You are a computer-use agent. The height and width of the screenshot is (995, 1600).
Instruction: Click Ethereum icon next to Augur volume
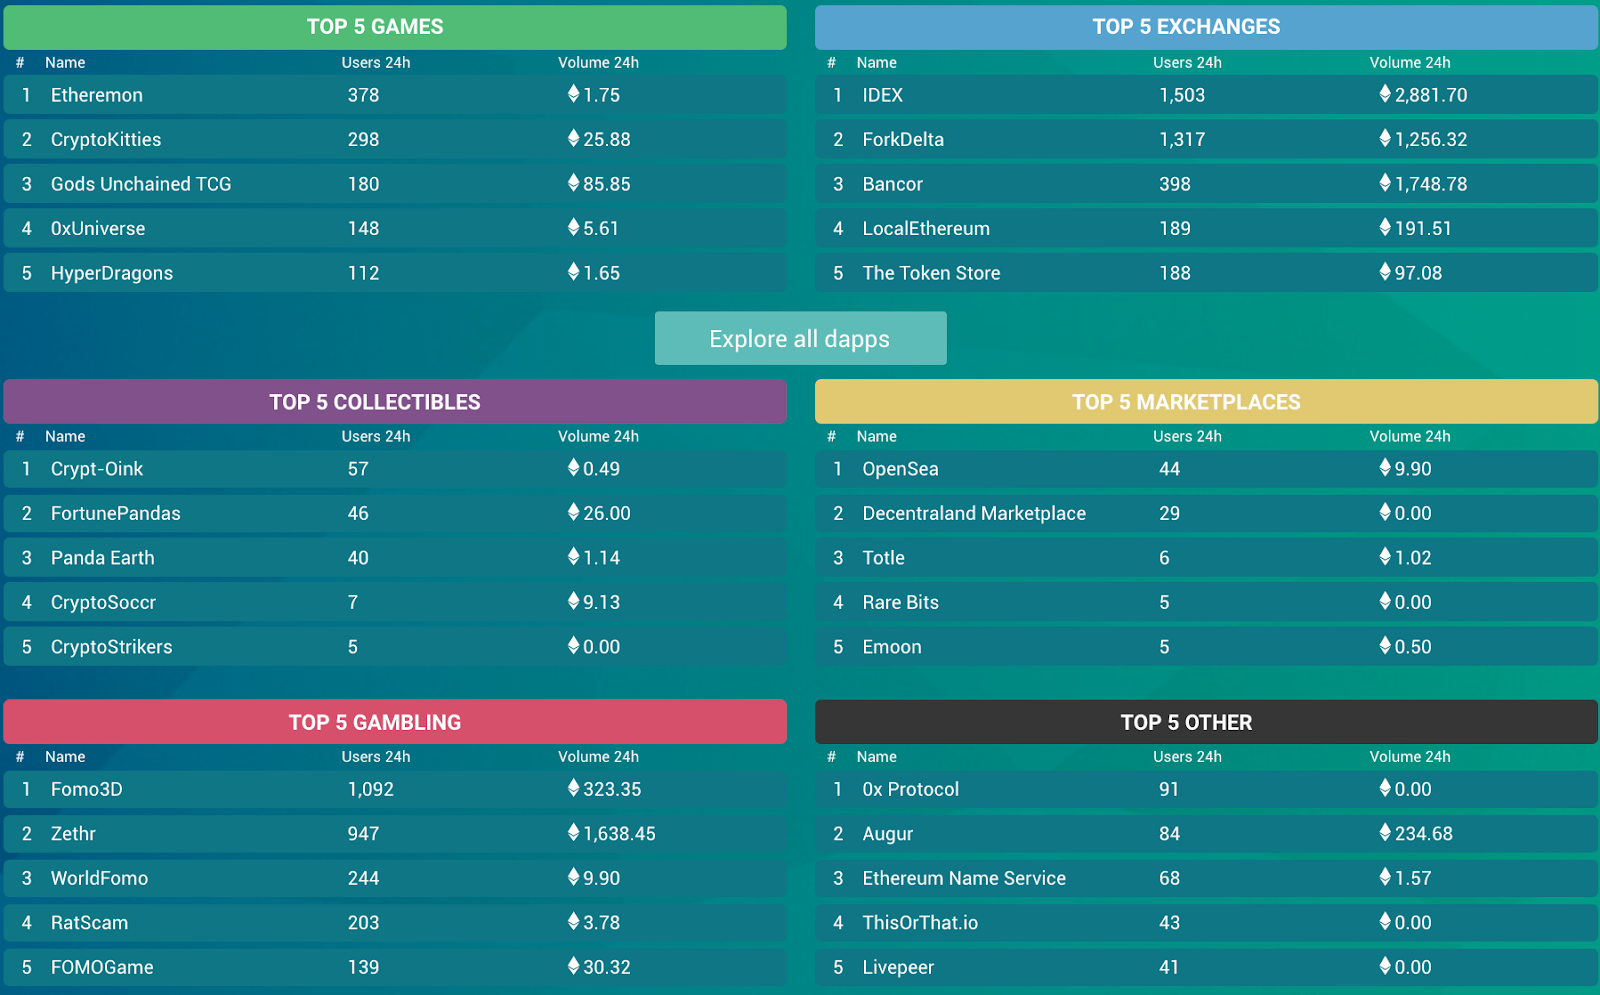(x=1385, y=832)
